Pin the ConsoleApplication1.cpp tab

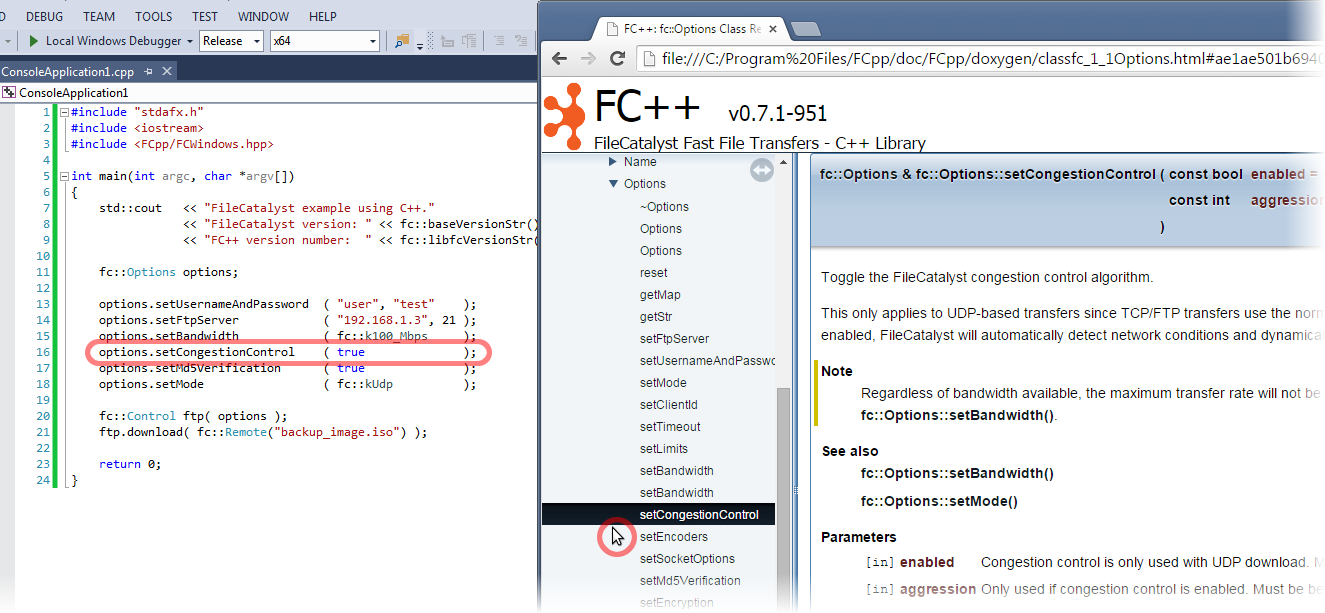point(148,71)
